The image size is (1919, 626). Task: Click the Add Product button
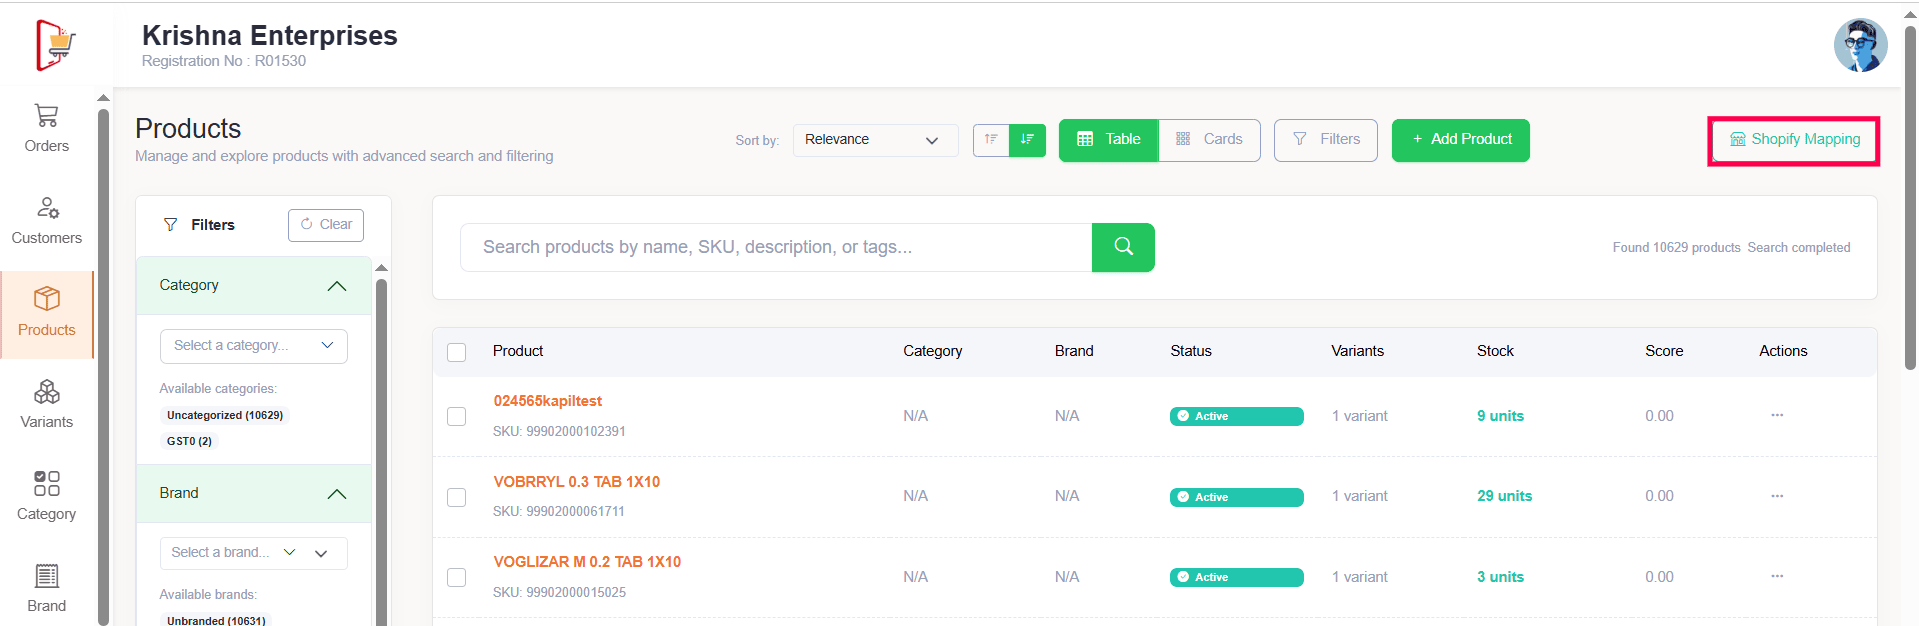1460,140
